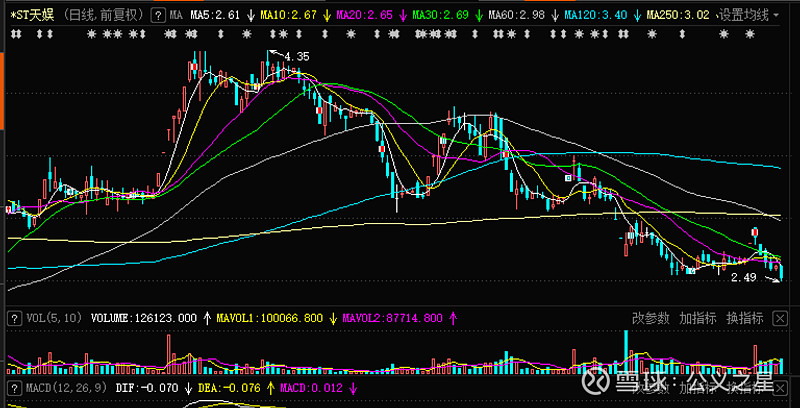Open the help icon next to MACD(12,26,9)
The image size is (800, 408).
point(14,388)
